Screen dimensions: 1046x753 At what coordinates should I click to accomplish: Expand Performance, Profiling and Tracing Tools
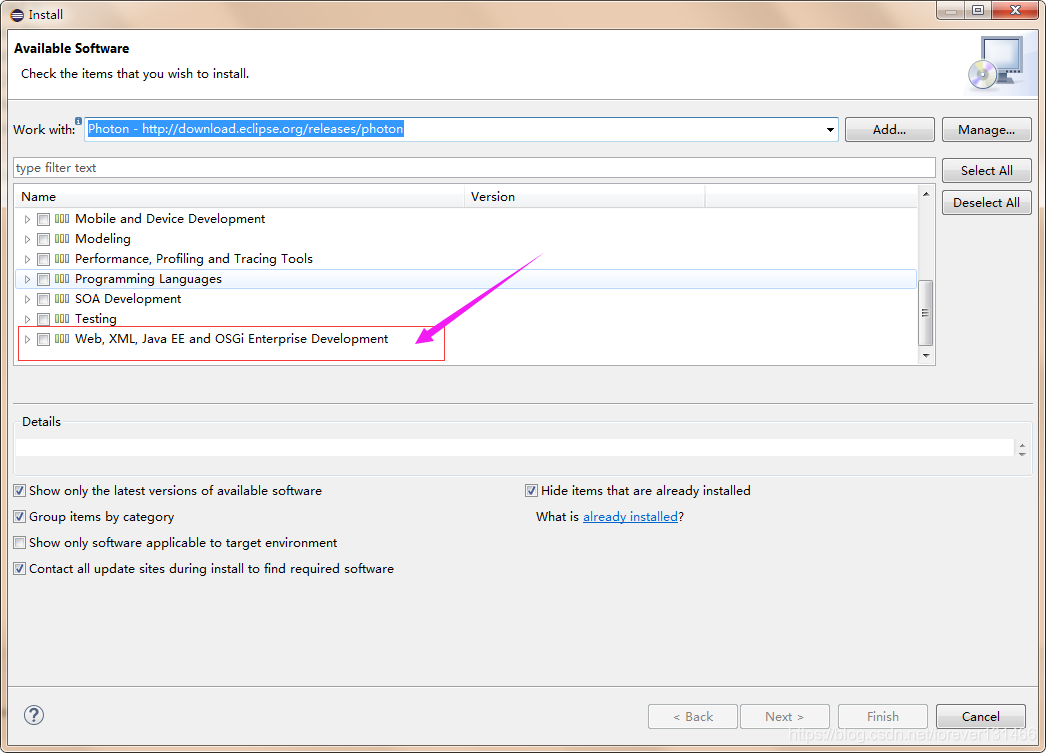(x=27, y=259)
